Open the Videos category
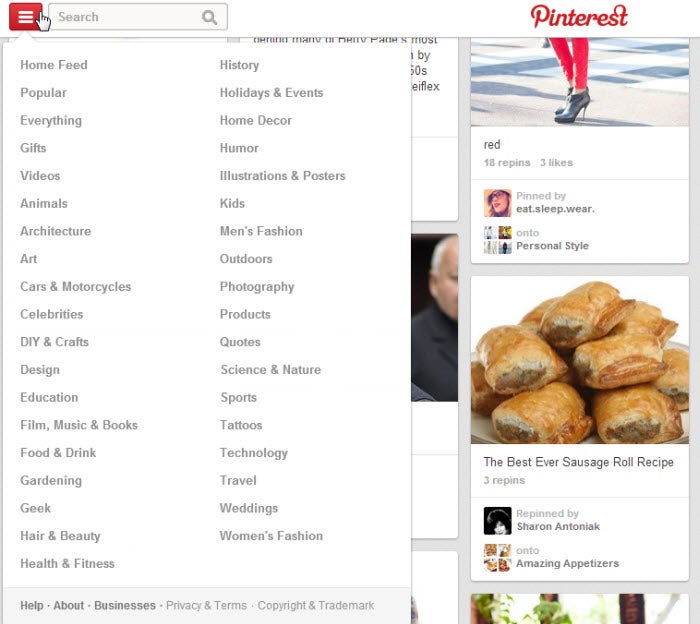This screenshot has width=700, height=624. pyautogui.click(x=40, y=176)
